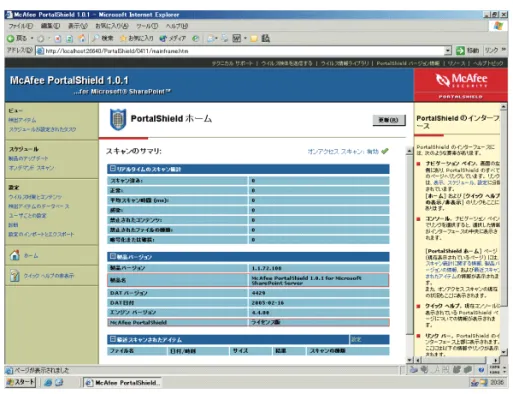This screenshot has height=394, width=513.
Task: Click the Search magnifier icon in toolbar
Action: tap(96, 38)
